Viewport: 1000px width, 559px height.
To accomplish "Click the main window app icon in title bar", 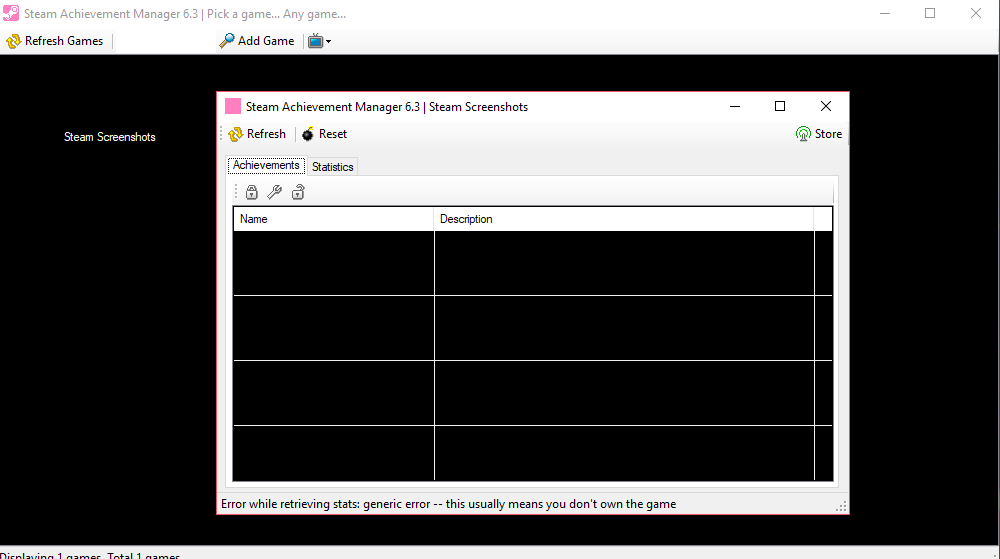I will pos(11,13).
